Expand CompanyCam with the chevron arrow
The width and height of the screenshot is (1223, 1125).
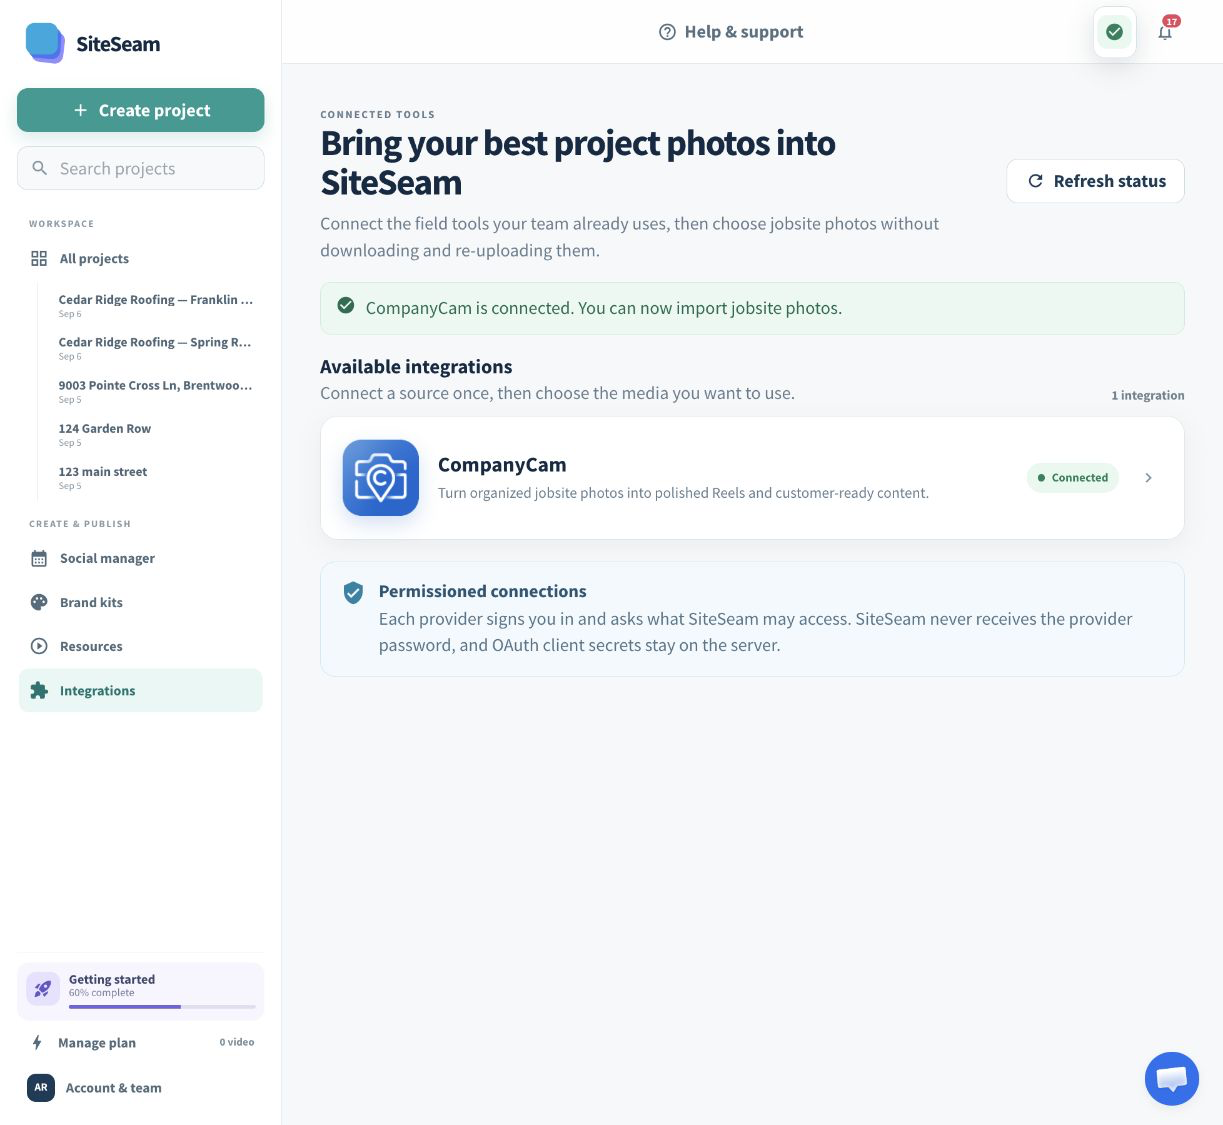point(1148,478)
